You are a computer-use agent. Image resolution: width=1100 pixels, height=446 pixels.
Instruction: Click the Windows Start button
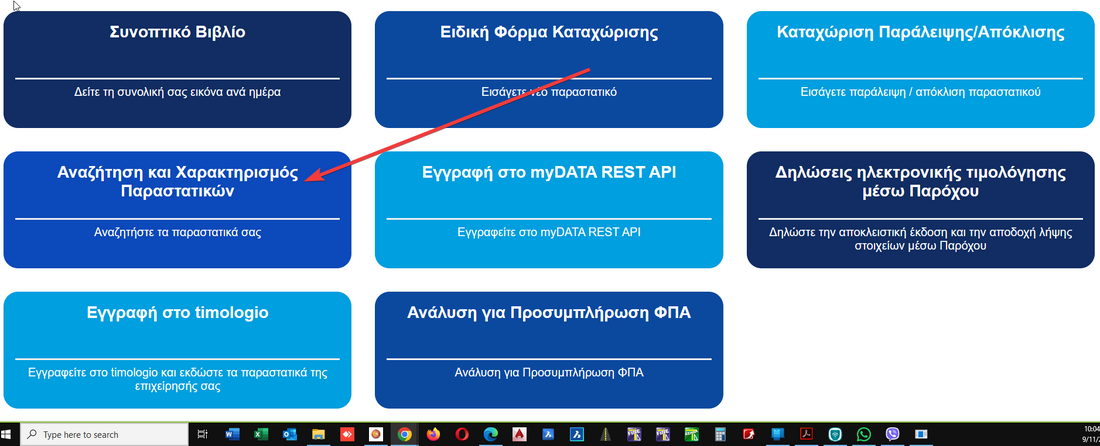[10, 435]
